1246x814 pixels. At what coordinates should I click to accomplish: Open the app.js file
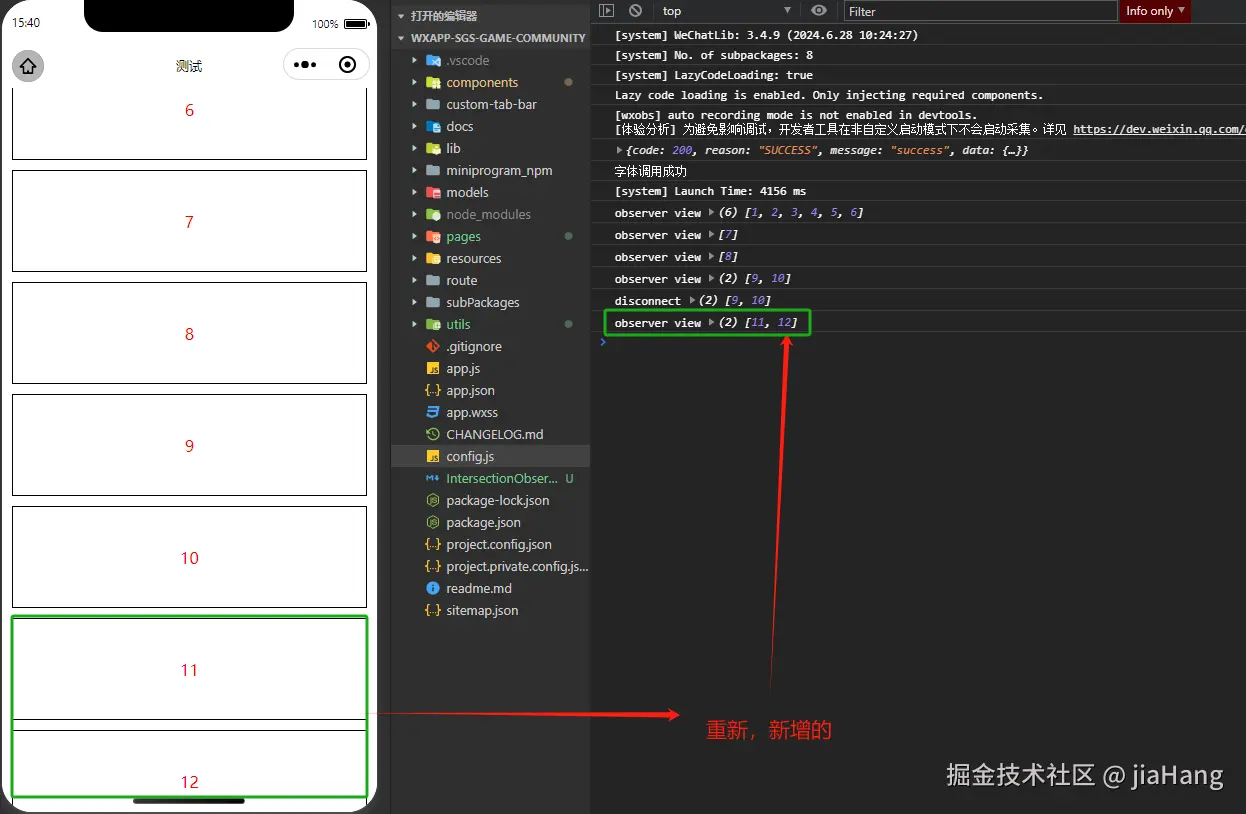pos(490,368)
